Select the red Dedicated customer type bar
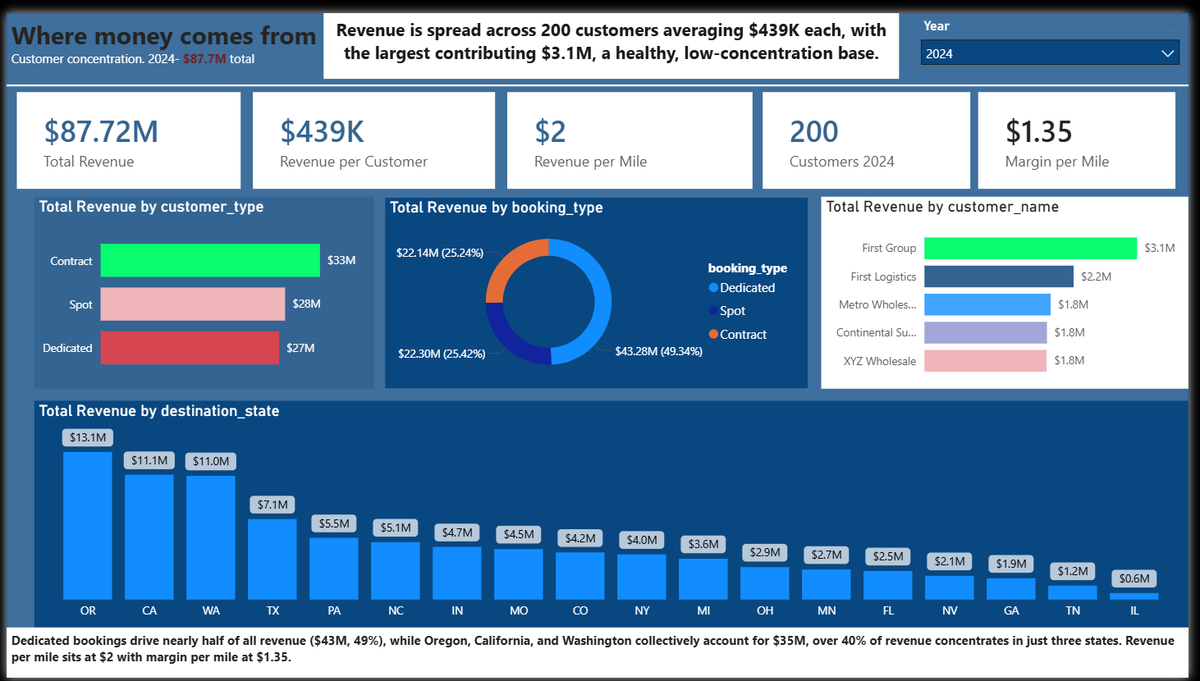 click(190, 348)
